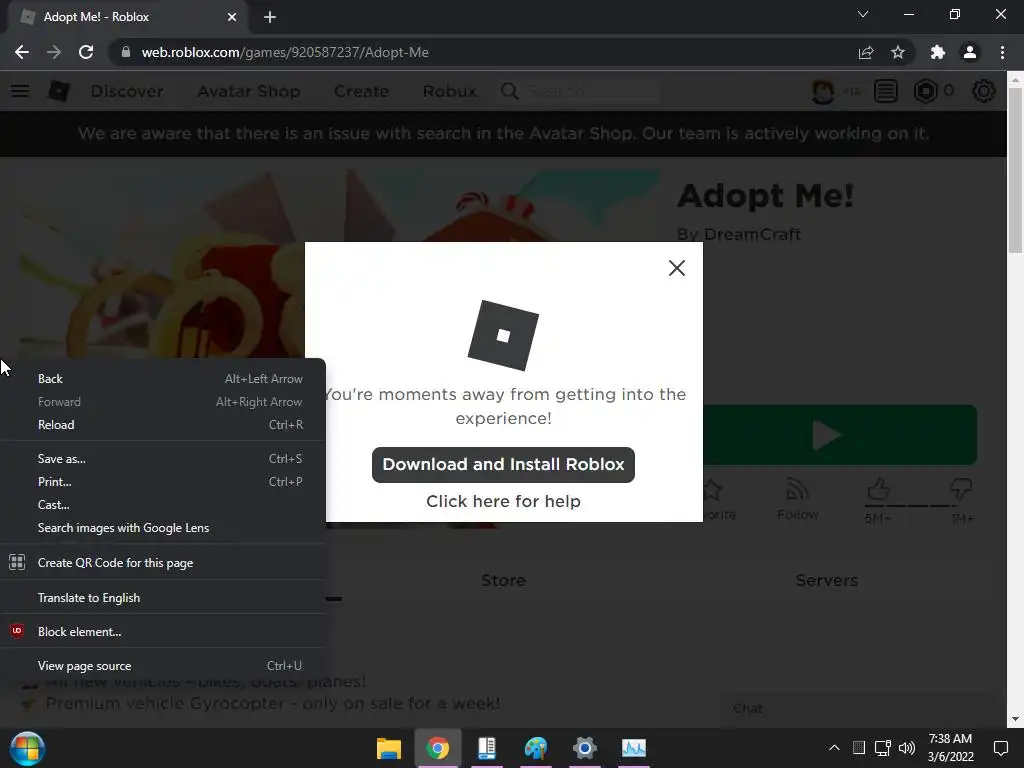Click the lock icon in address bar
The image size is (1024, 768).
(126, 52)
